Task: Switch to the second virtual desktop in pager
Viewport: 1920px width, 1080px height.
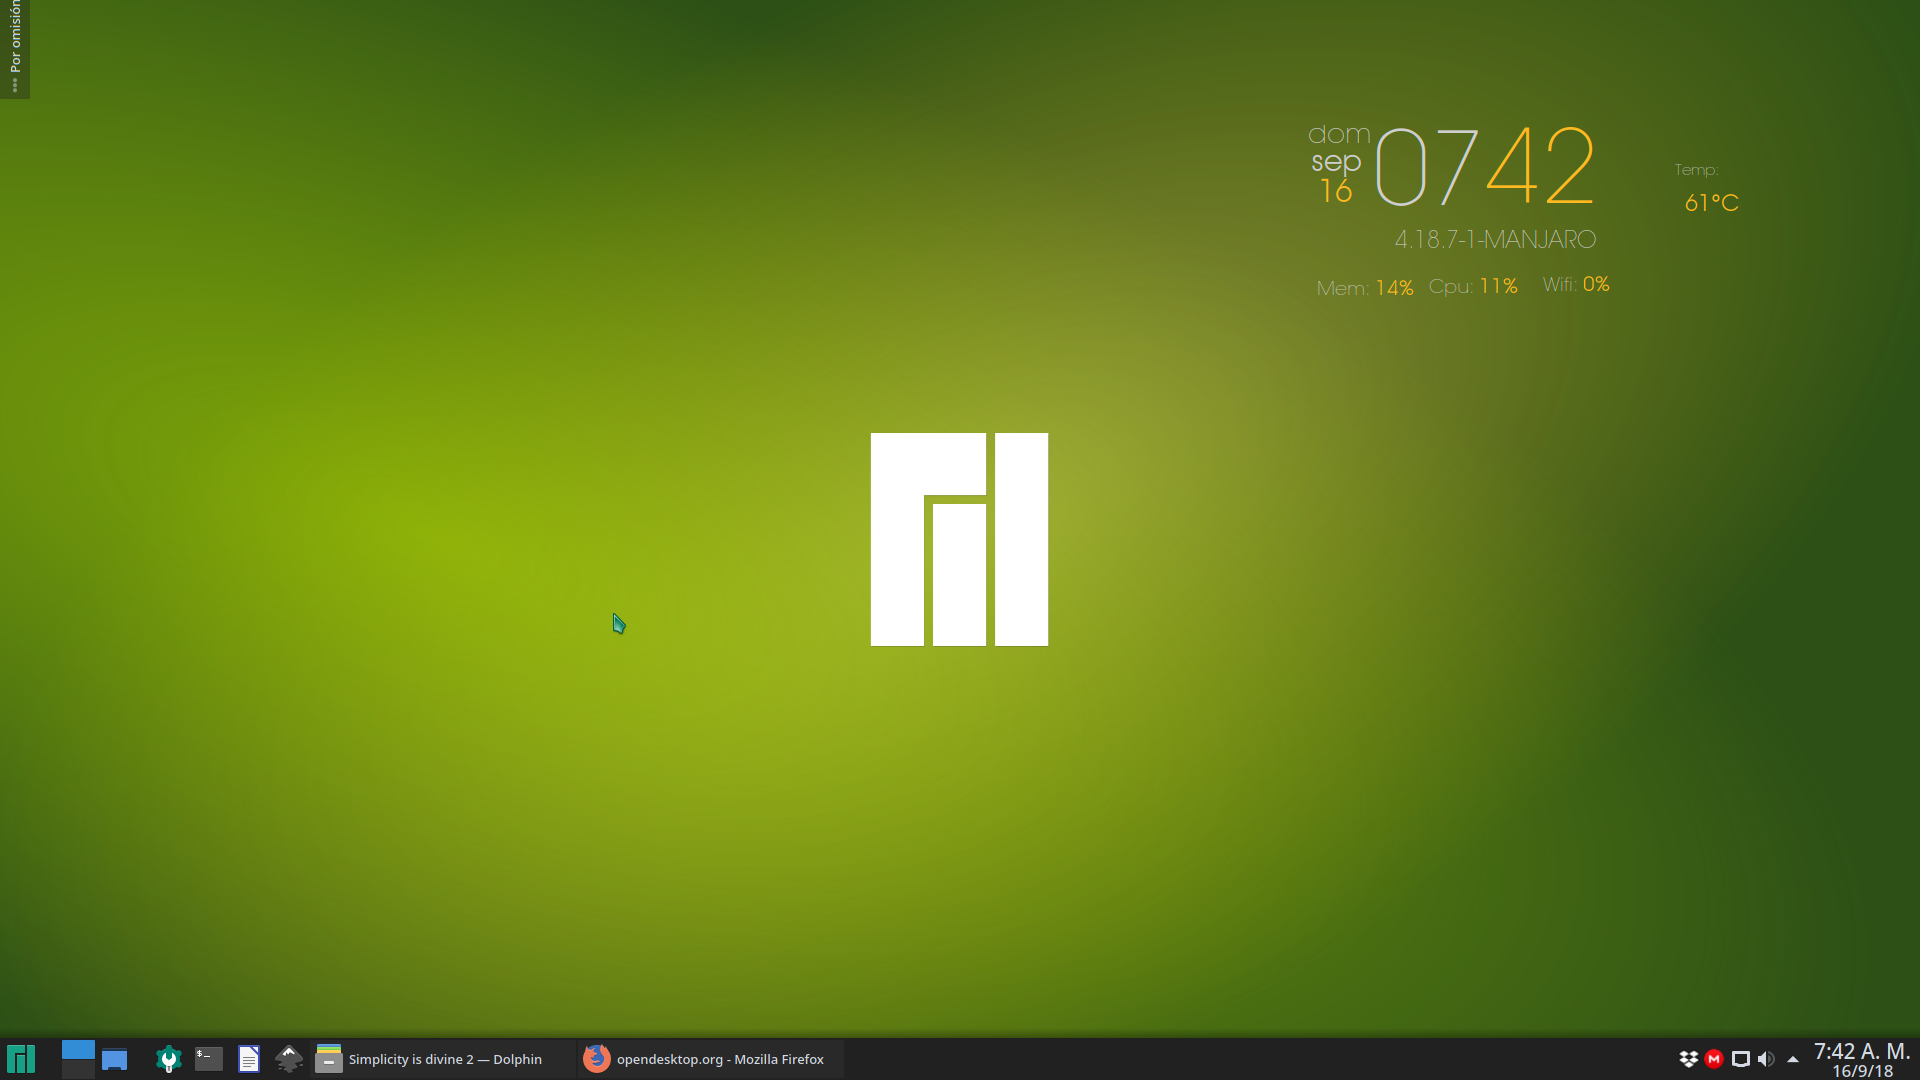Action: click(78, 1069)
